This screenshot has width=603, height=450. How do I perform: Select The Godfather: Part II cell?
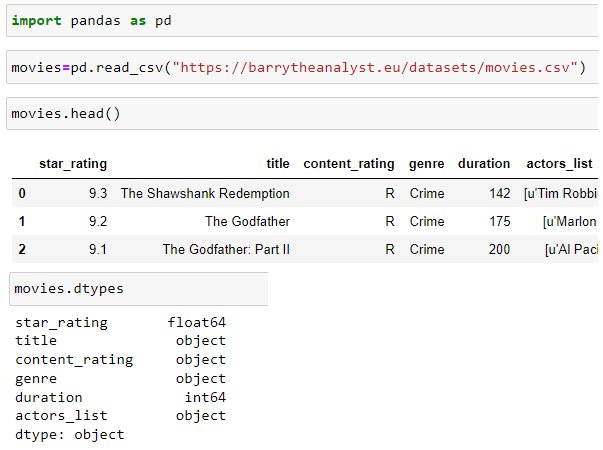tap(226, 249)
